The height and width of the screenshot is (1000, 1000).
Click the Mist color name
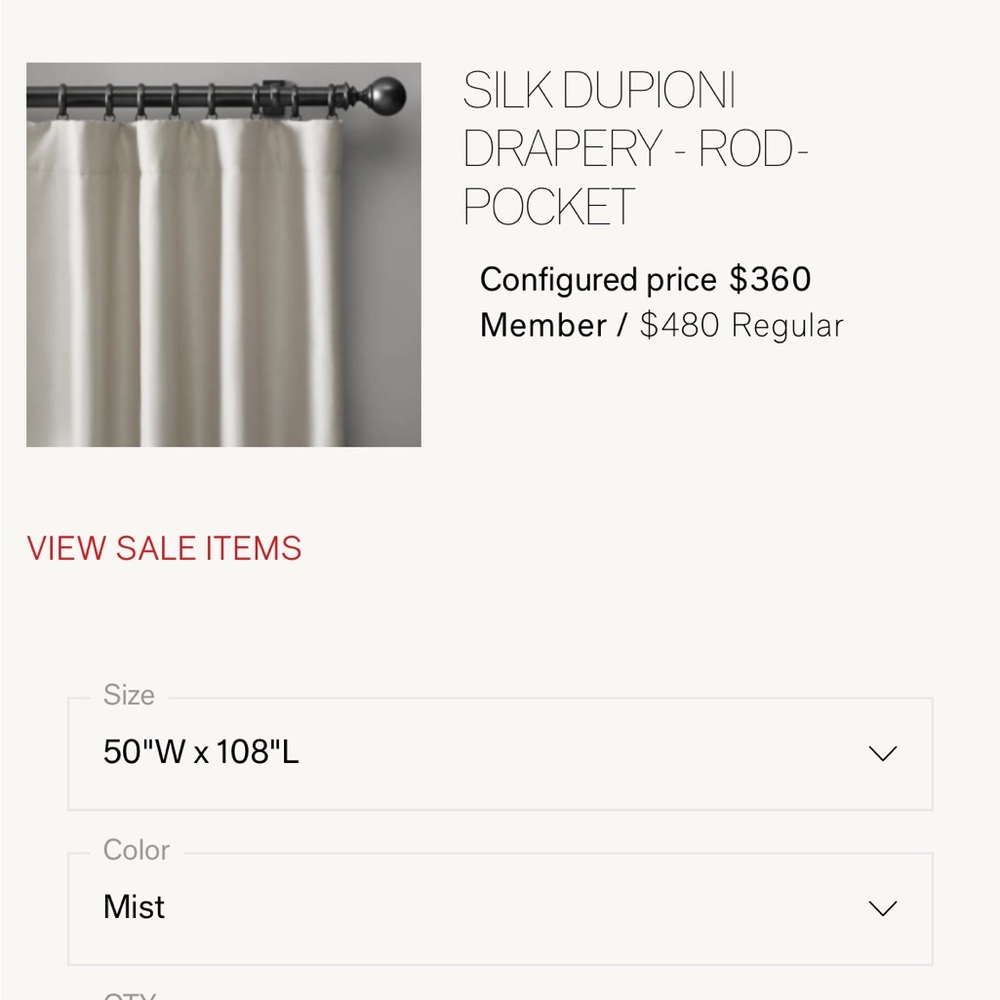click(x=135, y=908)
